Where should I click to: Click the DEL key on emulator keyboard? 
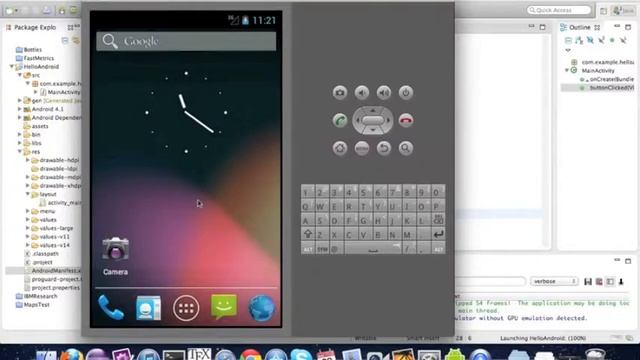(438, 220)
